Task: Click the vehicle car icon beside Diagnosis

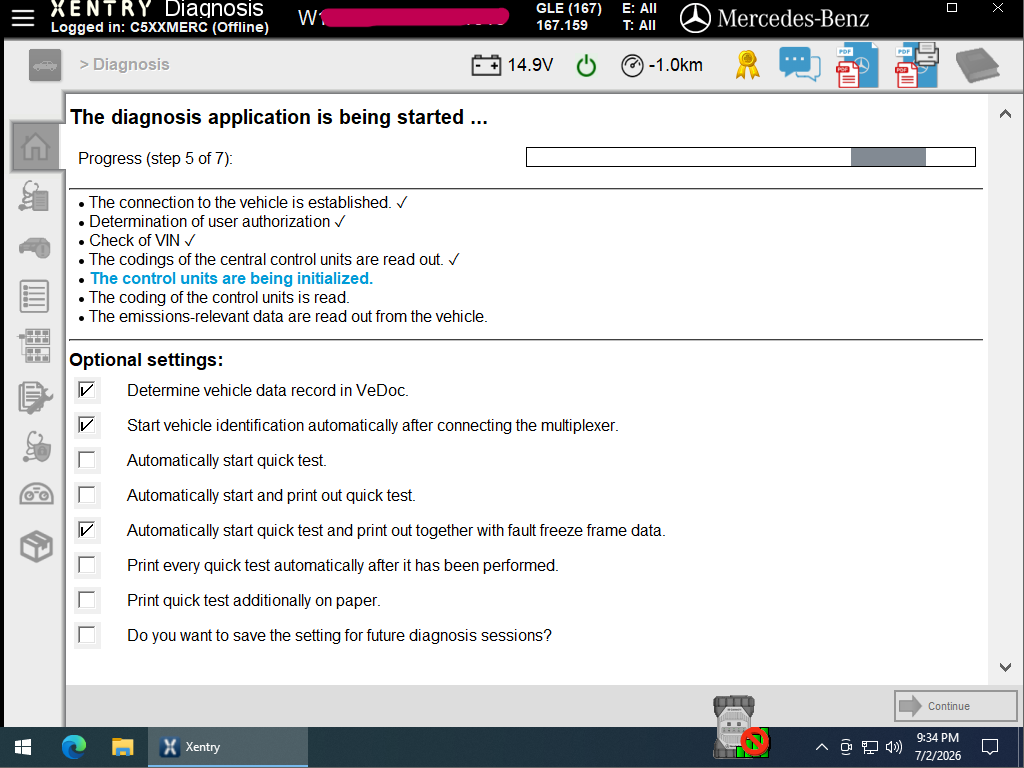Action: tap(45, 65)
